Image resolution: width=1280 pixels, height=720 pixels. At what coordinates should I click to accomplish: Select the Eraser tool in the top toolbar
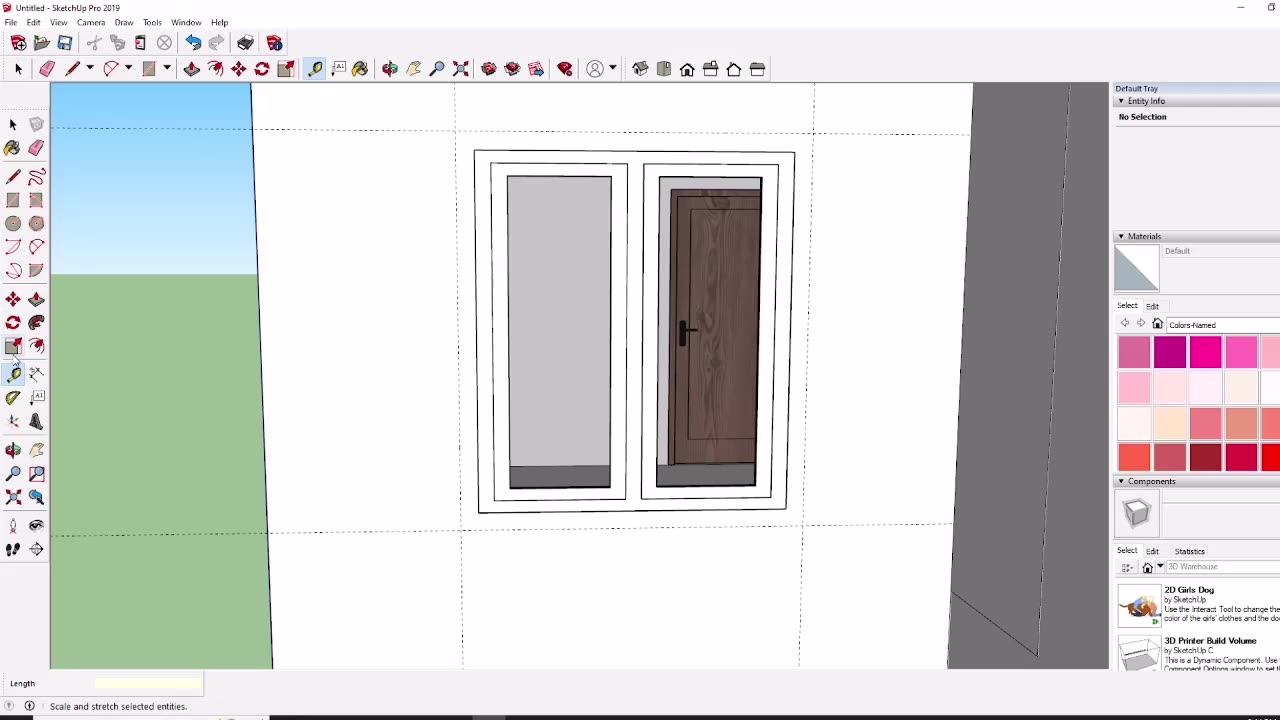point(47,69)
